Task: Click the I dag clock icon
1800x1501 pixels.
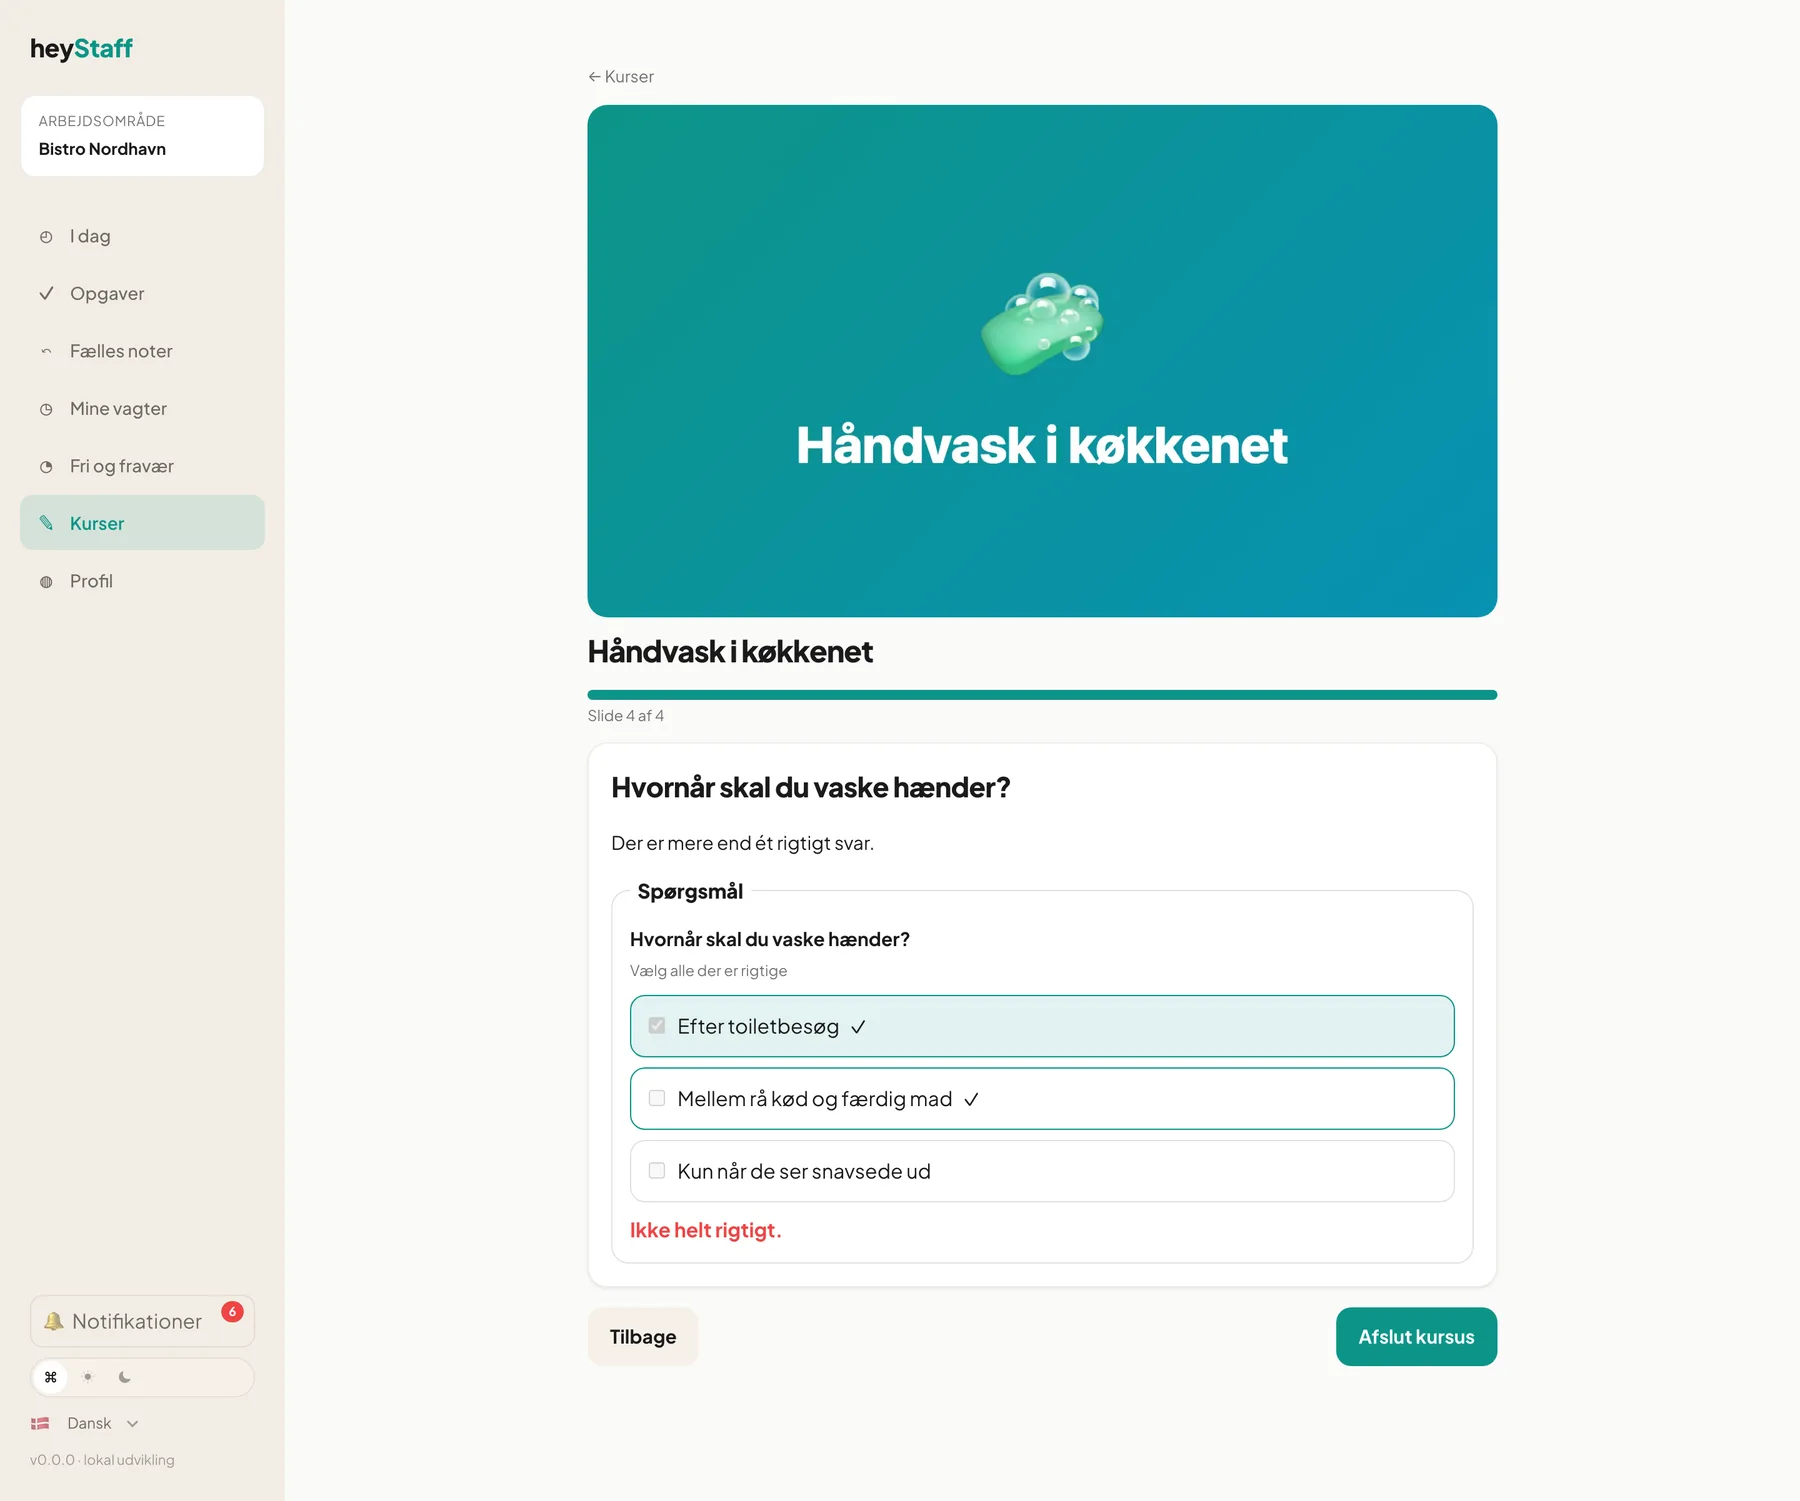Action: pos(46,237)
